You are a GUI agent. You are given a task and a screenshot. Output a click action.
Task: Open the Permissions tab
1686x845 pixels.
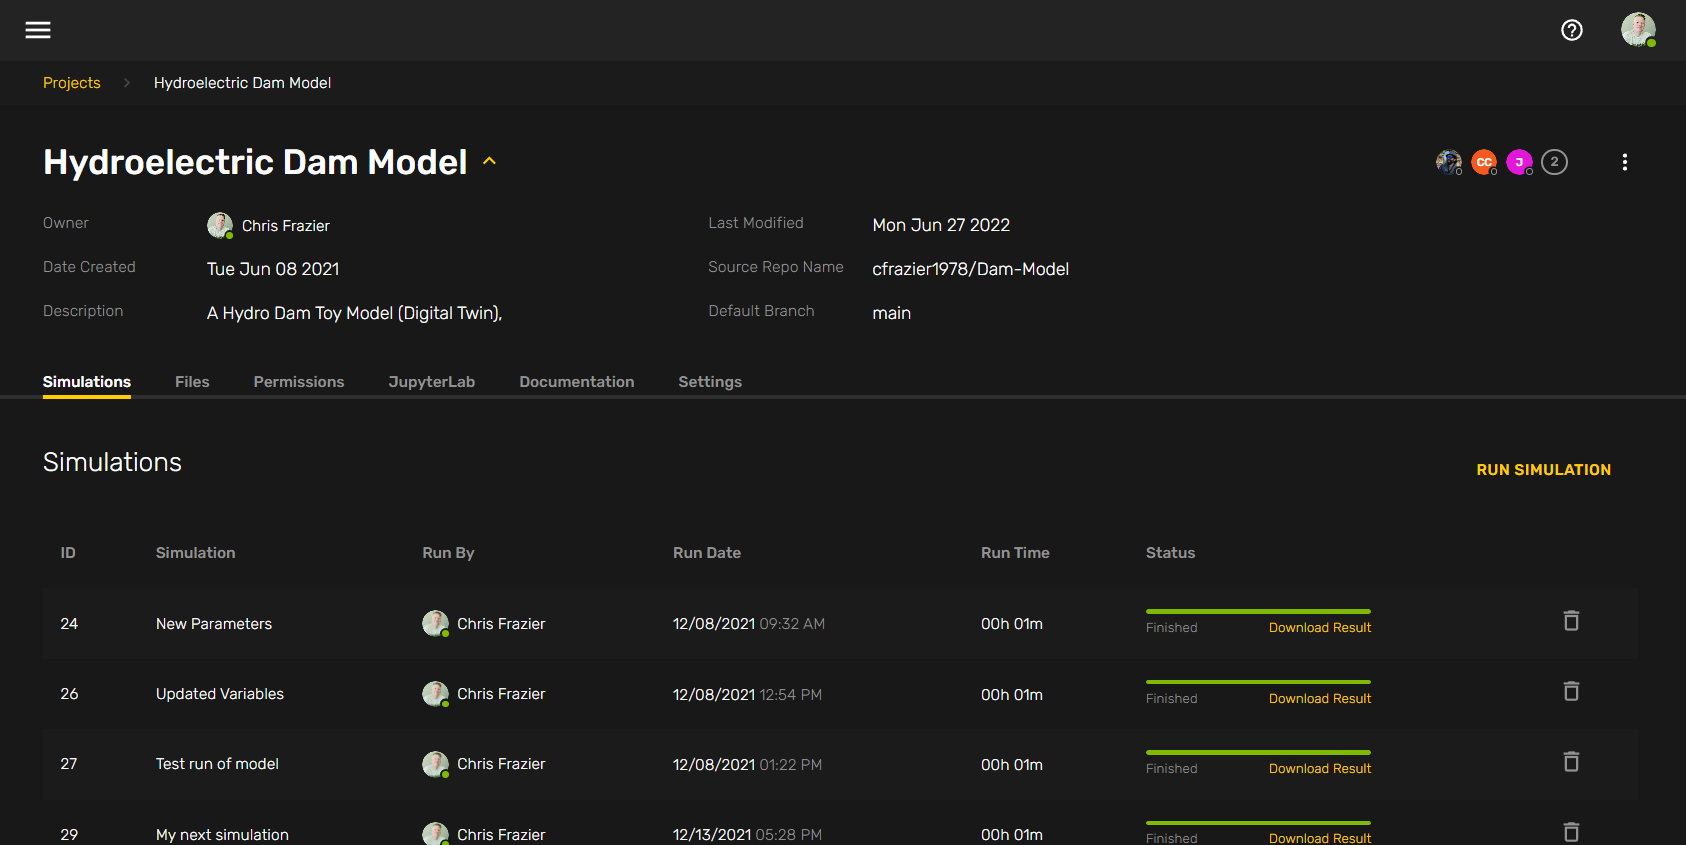[299, 382]
